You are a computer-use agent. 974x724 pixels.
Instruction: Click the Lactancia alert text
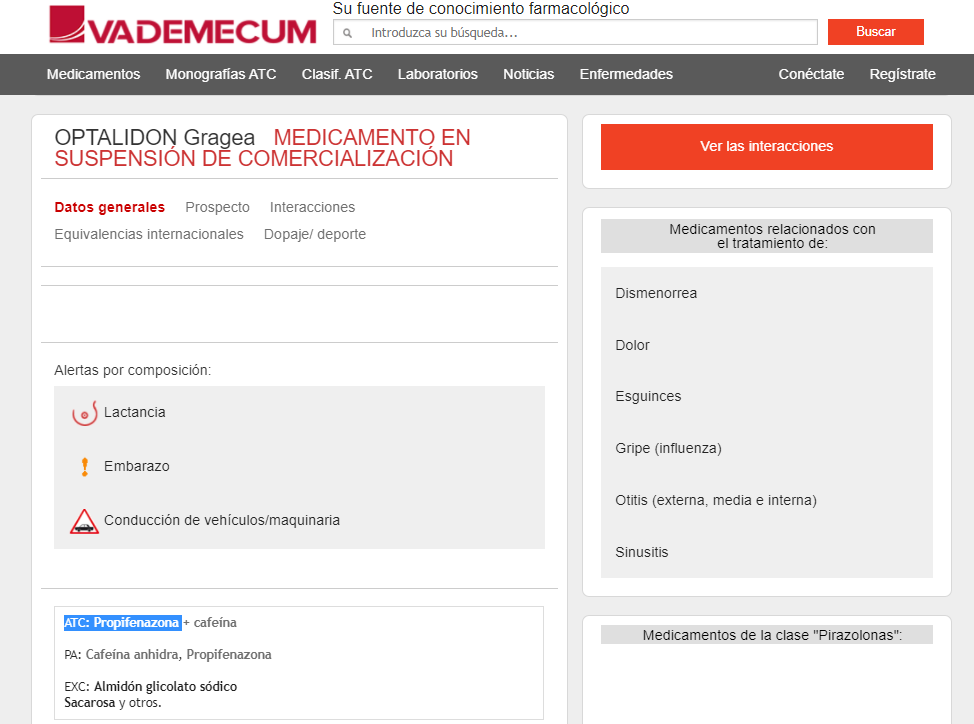[135, 412]
